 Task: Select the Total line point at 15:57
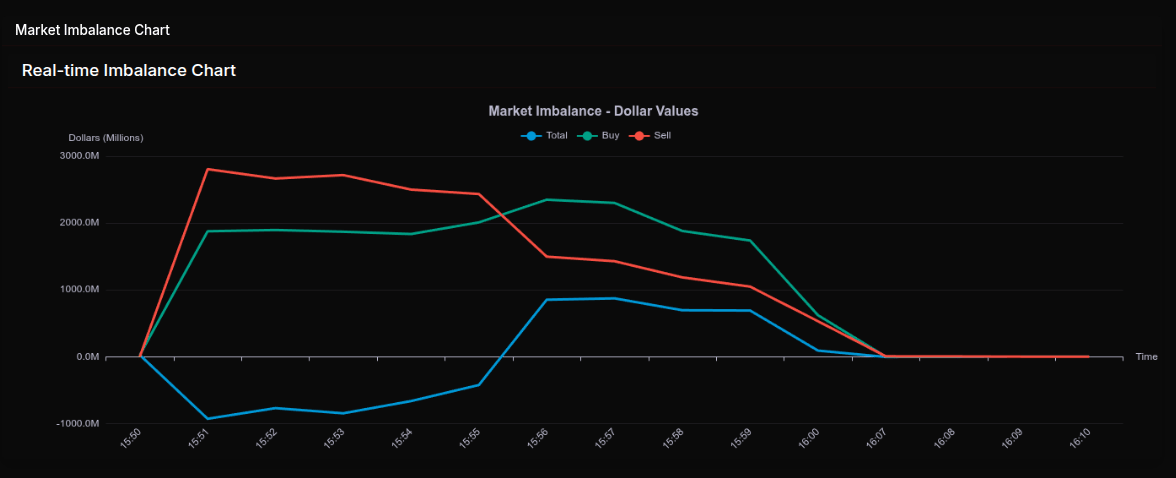[x=614, y=298]
